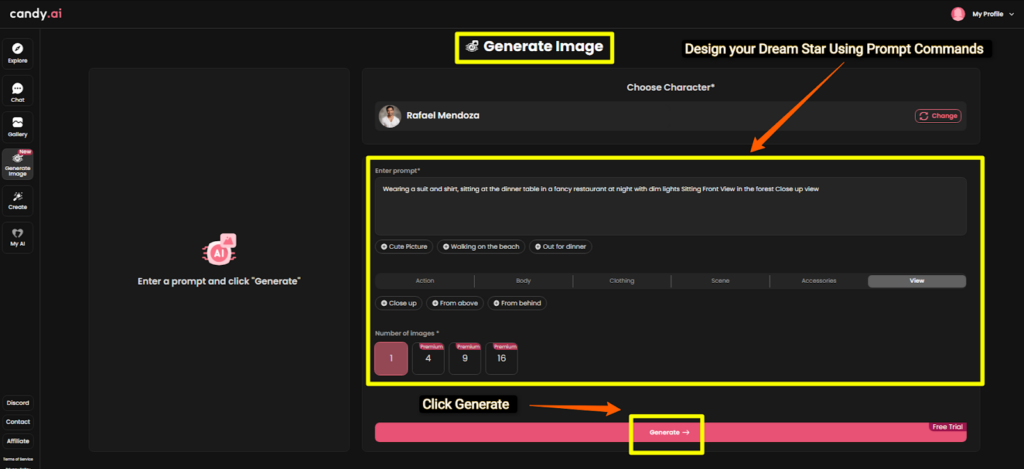Viewport: 1024px width, 469px height.
Task: Switch to the Action tab
Action: pos(424,281)
